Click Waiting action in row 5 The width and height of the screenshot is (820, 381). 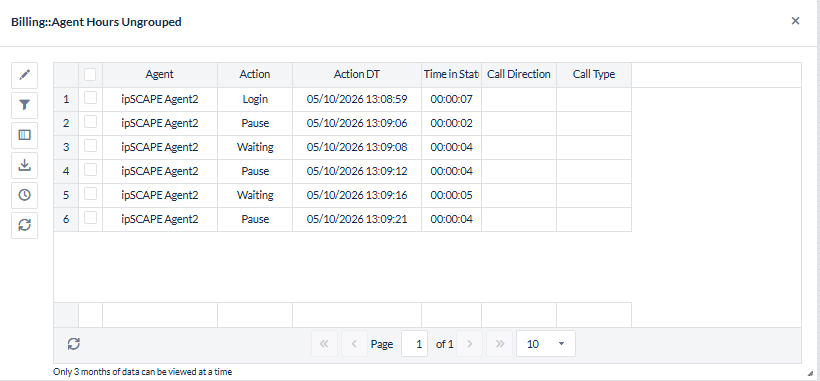[x=255, y=195]
